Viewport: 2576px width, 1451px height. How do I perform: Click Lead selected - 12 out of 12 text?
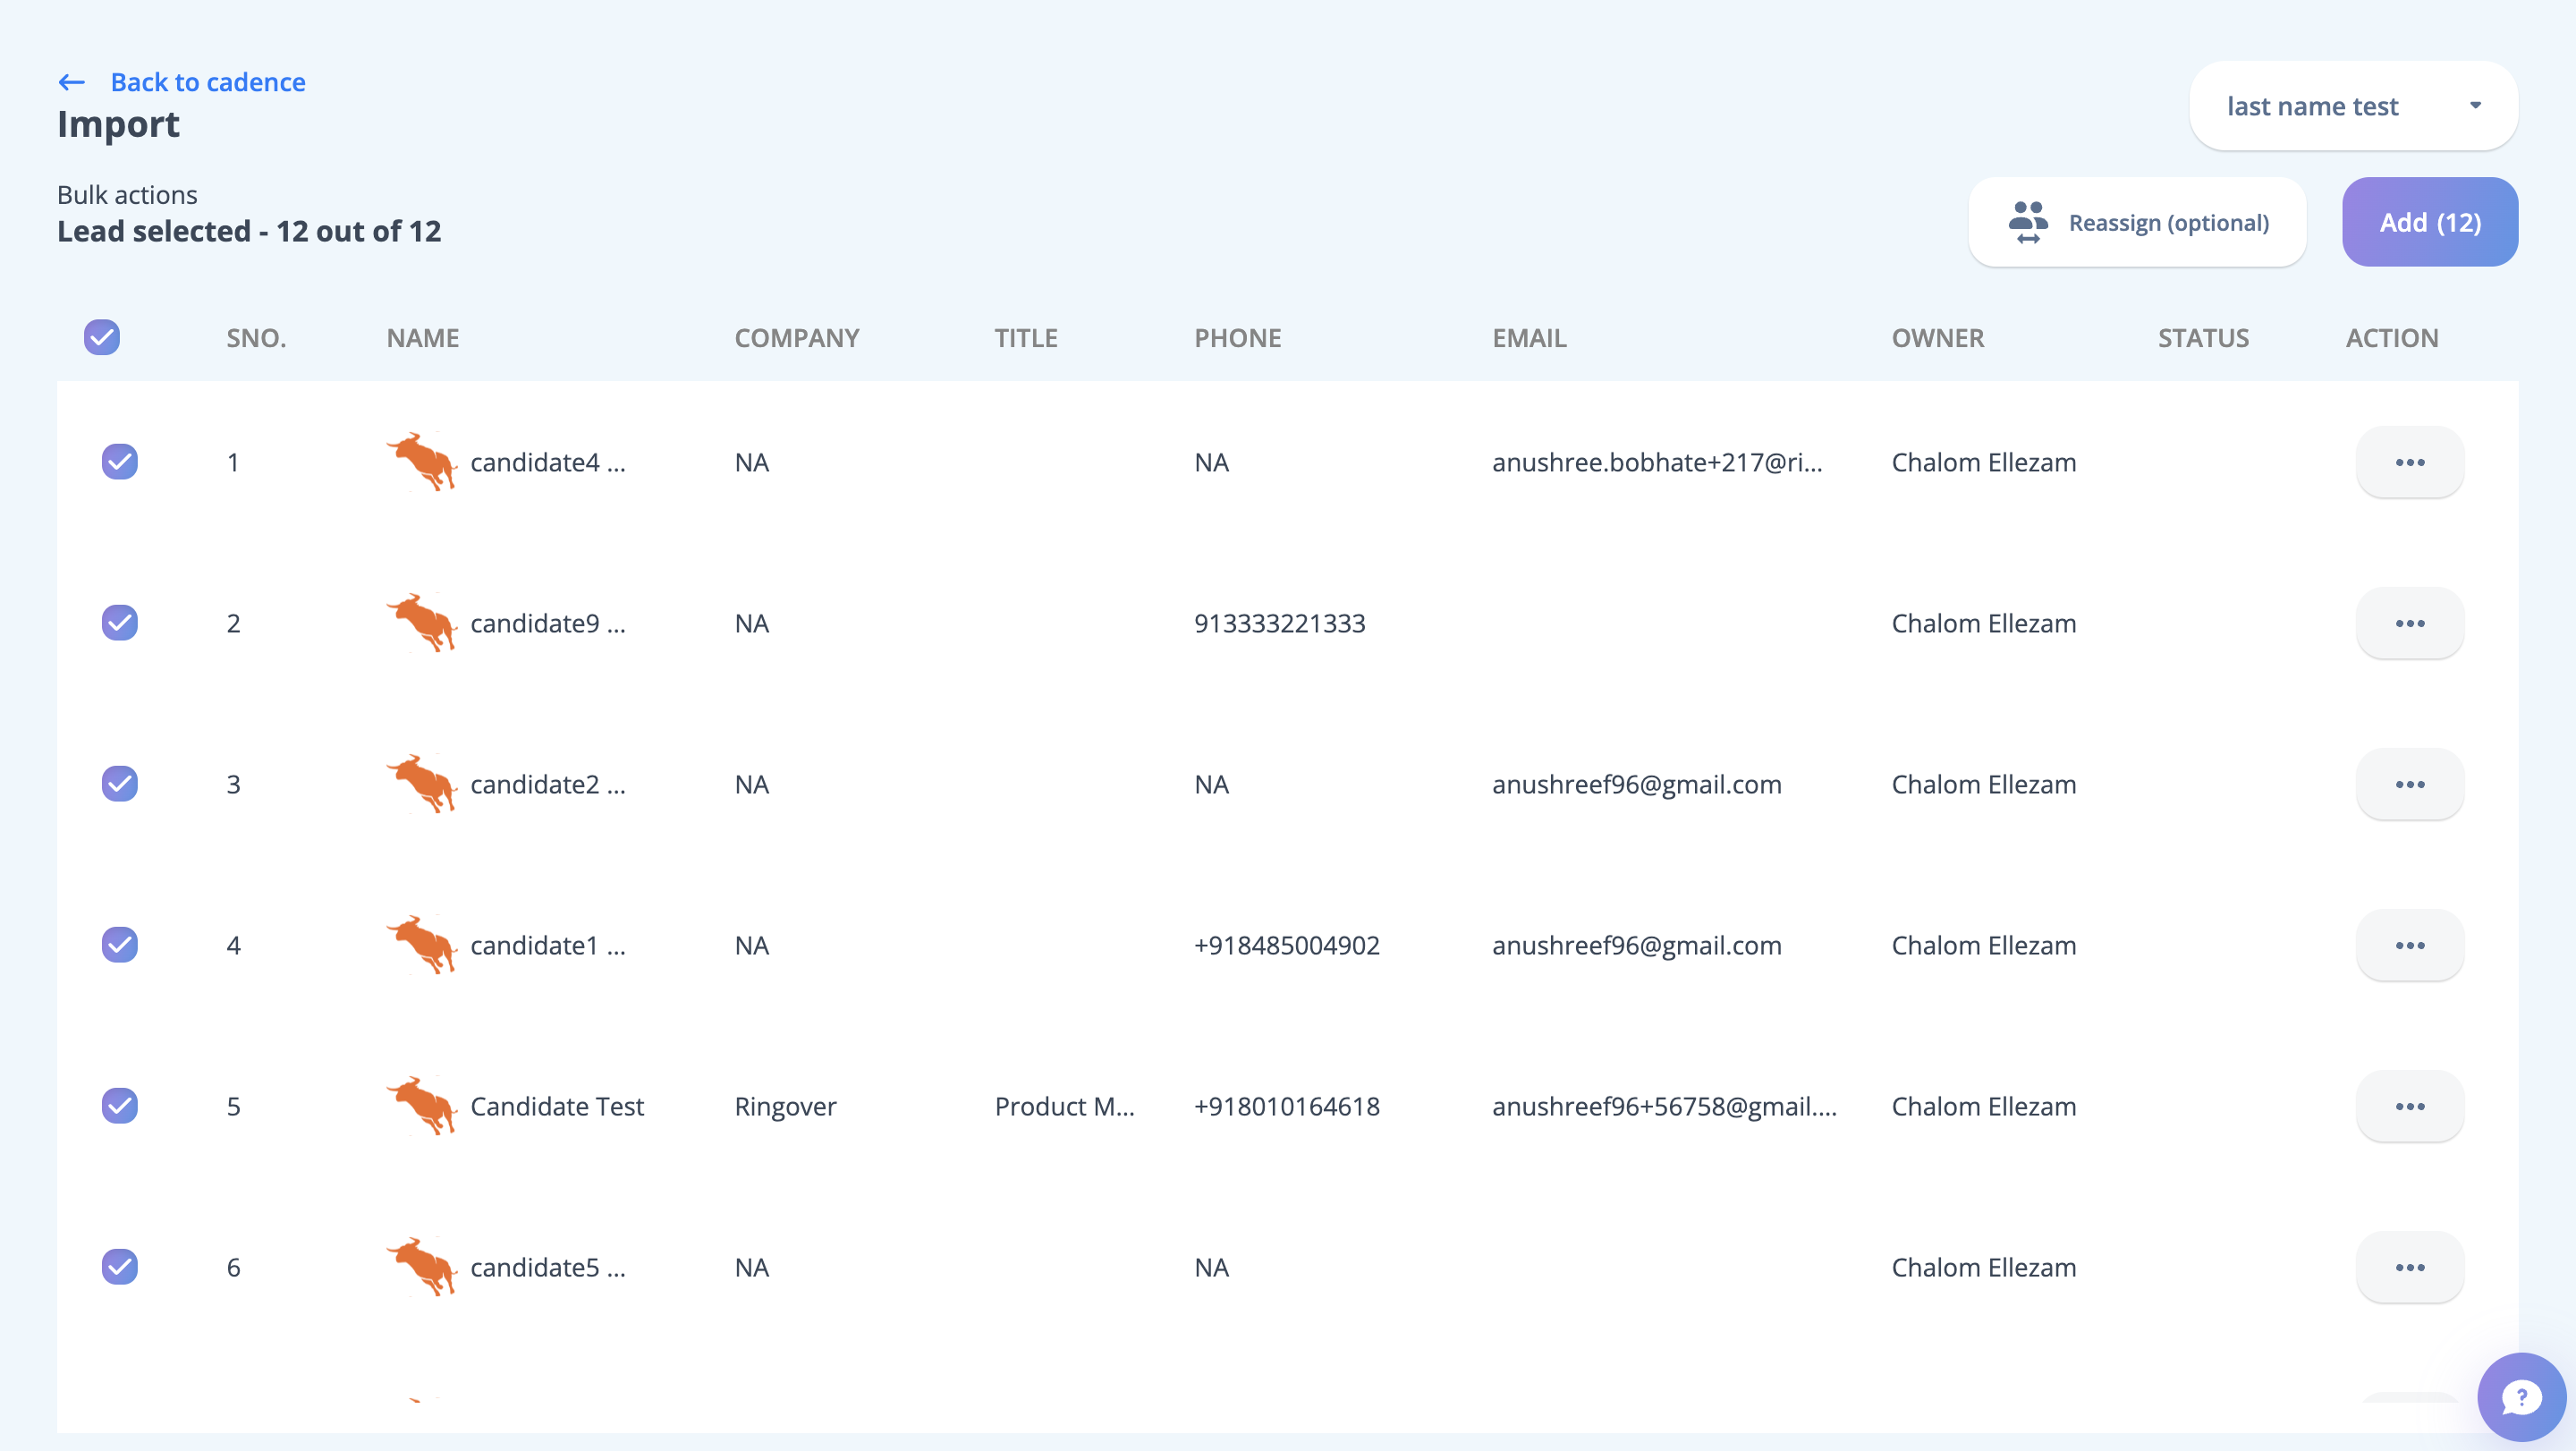click(249, 231)
